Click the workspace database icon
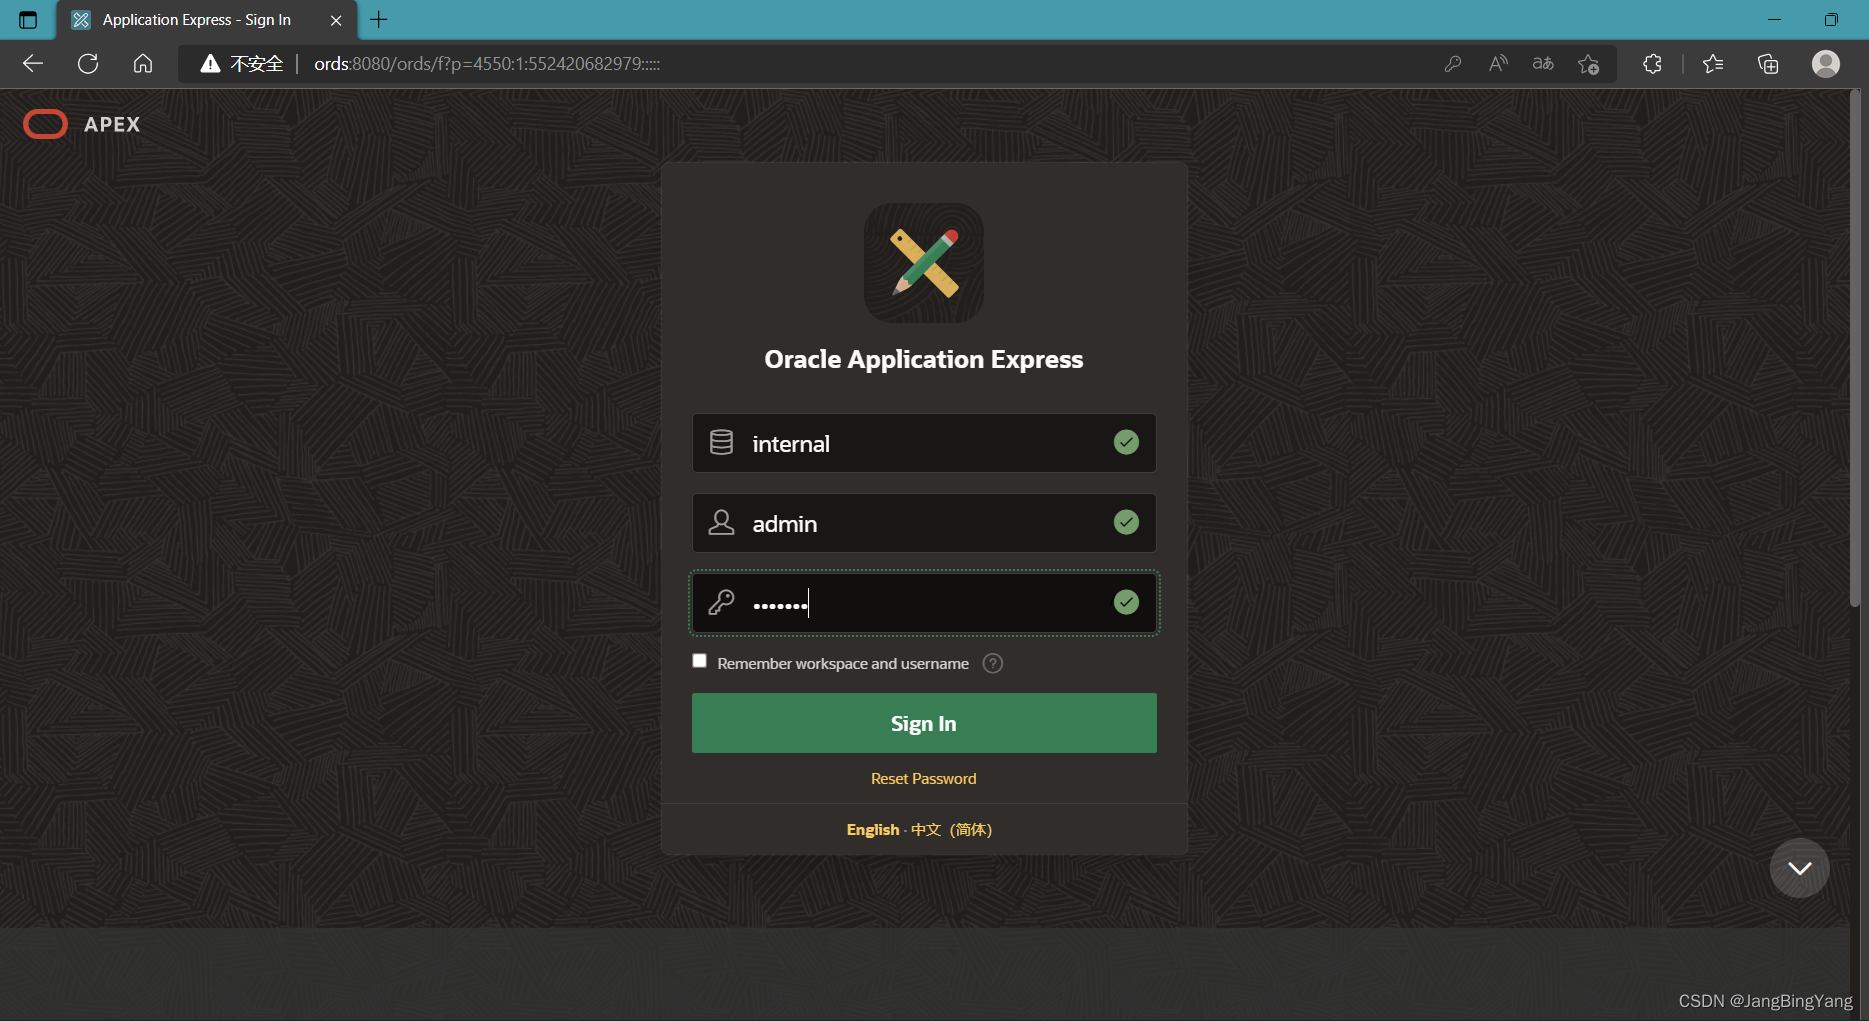The height and width of the screenshot is (1021, 1869). click(721, 443)
